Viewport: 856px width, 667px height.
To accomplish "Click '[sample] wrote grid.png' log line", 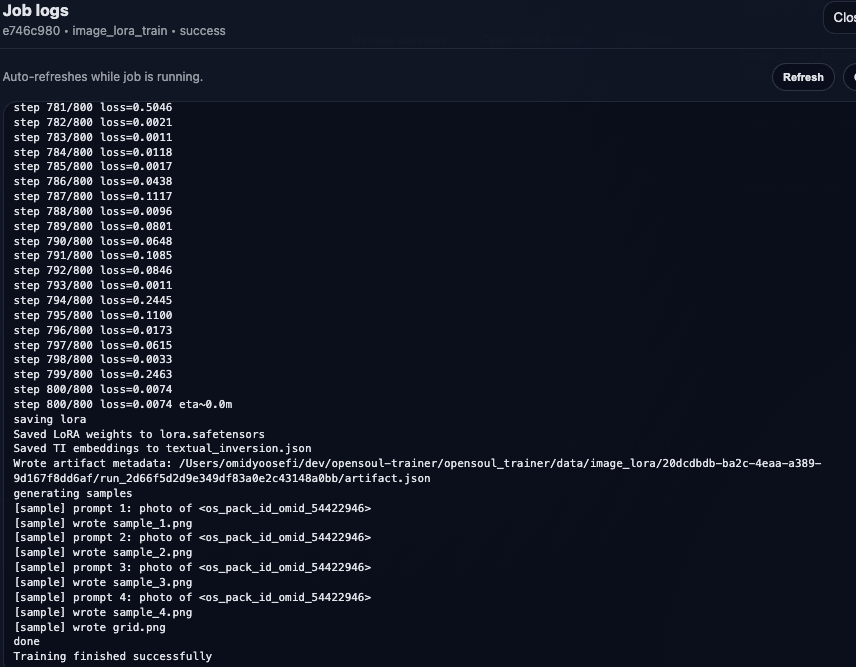I will pyautogui.click(x=89, y=627).
